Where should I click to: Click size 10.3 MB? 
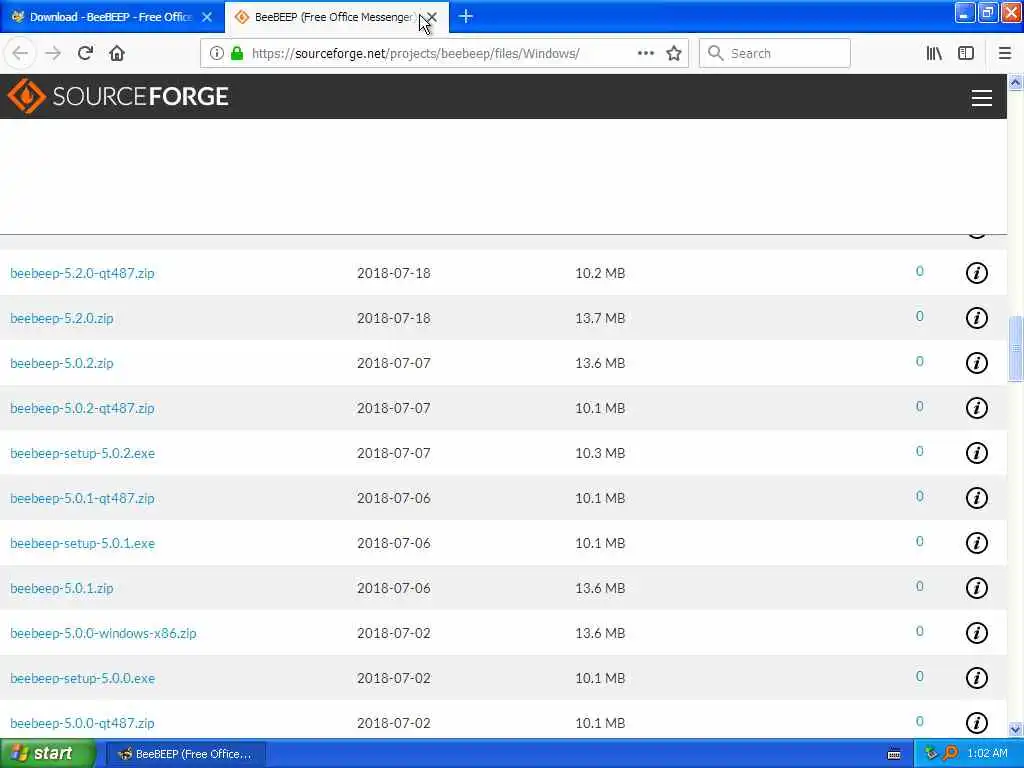[x=600, y=453]
